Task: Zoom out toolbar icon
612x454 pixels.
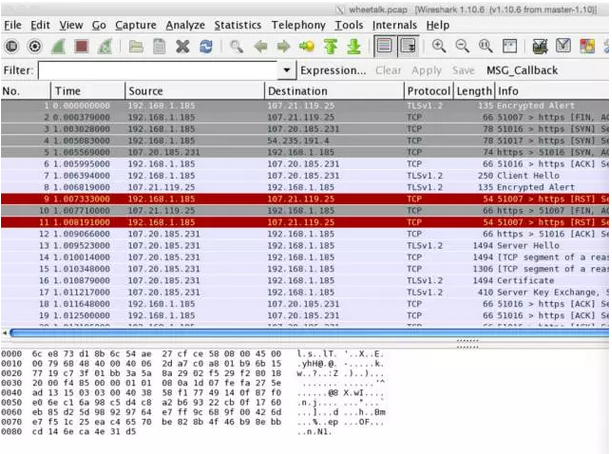Action: (x=462, y=46)
